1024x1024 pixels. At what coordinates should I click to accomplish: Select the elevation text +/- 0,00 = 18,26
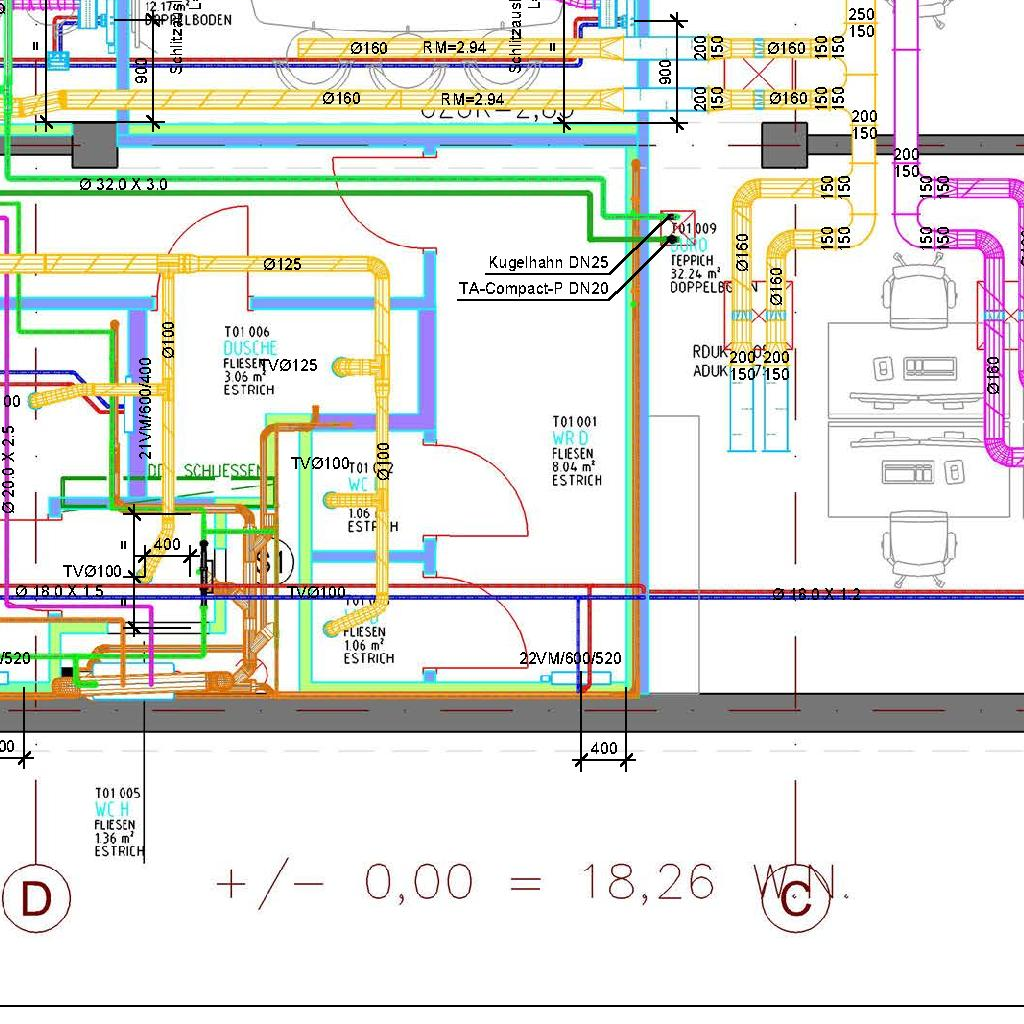[x=465, y=884]
